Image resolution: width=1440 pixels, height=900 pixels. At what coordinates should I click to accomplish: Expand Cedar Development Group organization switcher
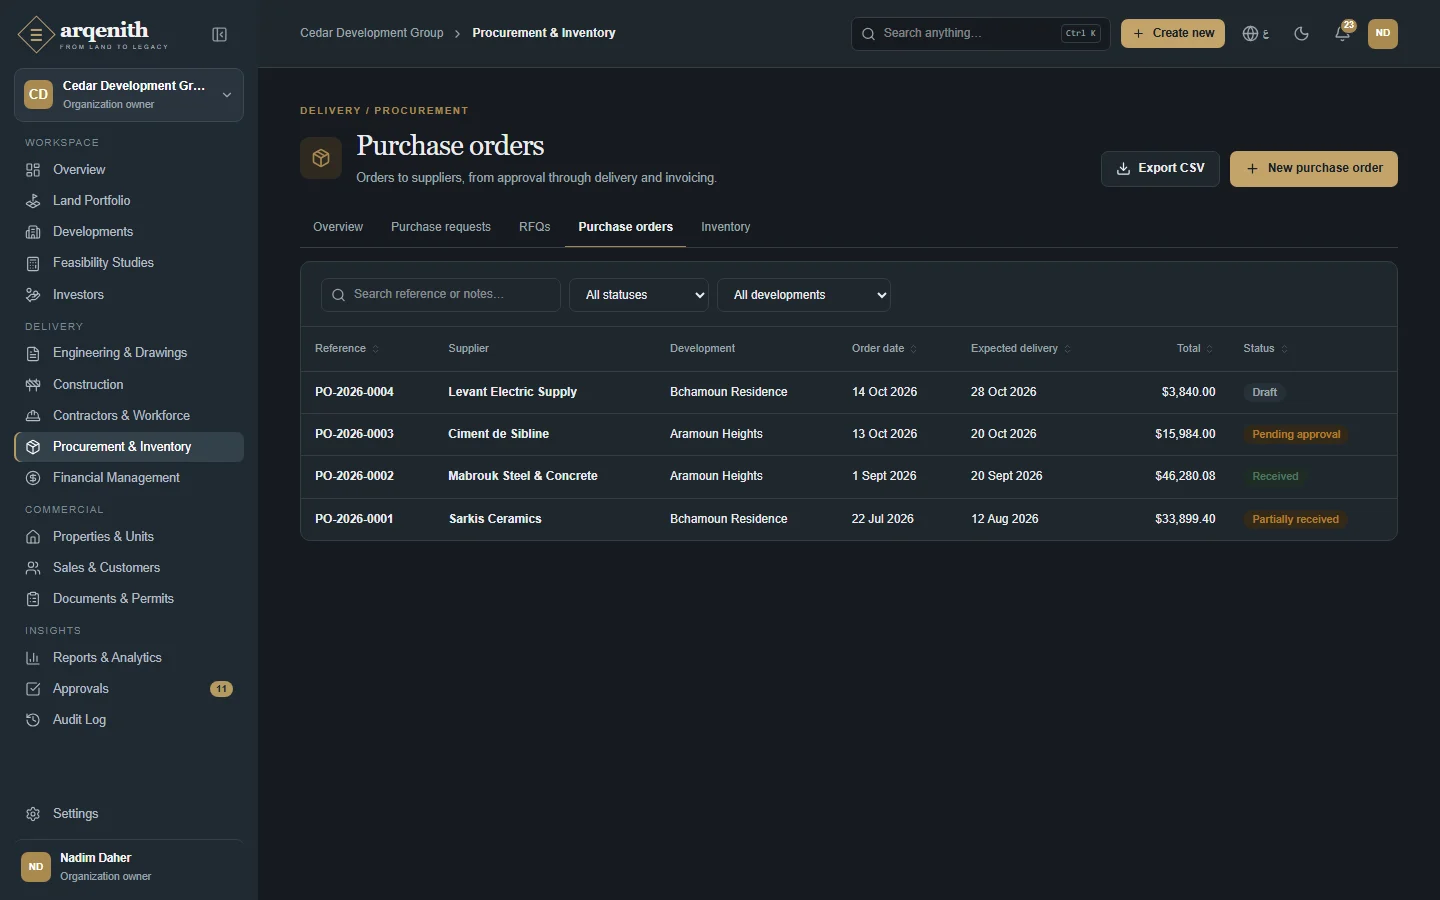[129, 95]
